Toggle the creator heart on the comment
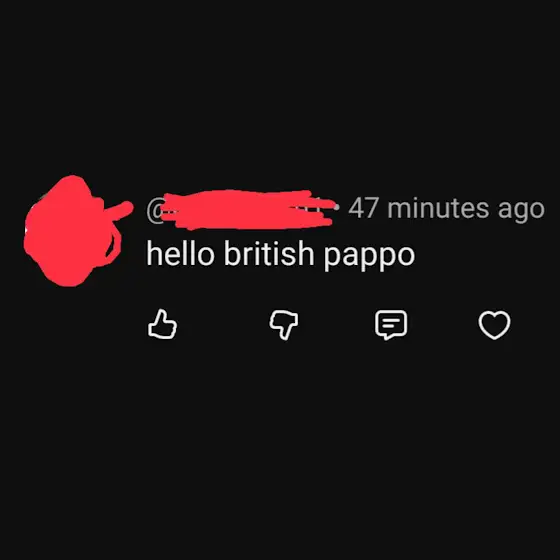 coord(495,325)
